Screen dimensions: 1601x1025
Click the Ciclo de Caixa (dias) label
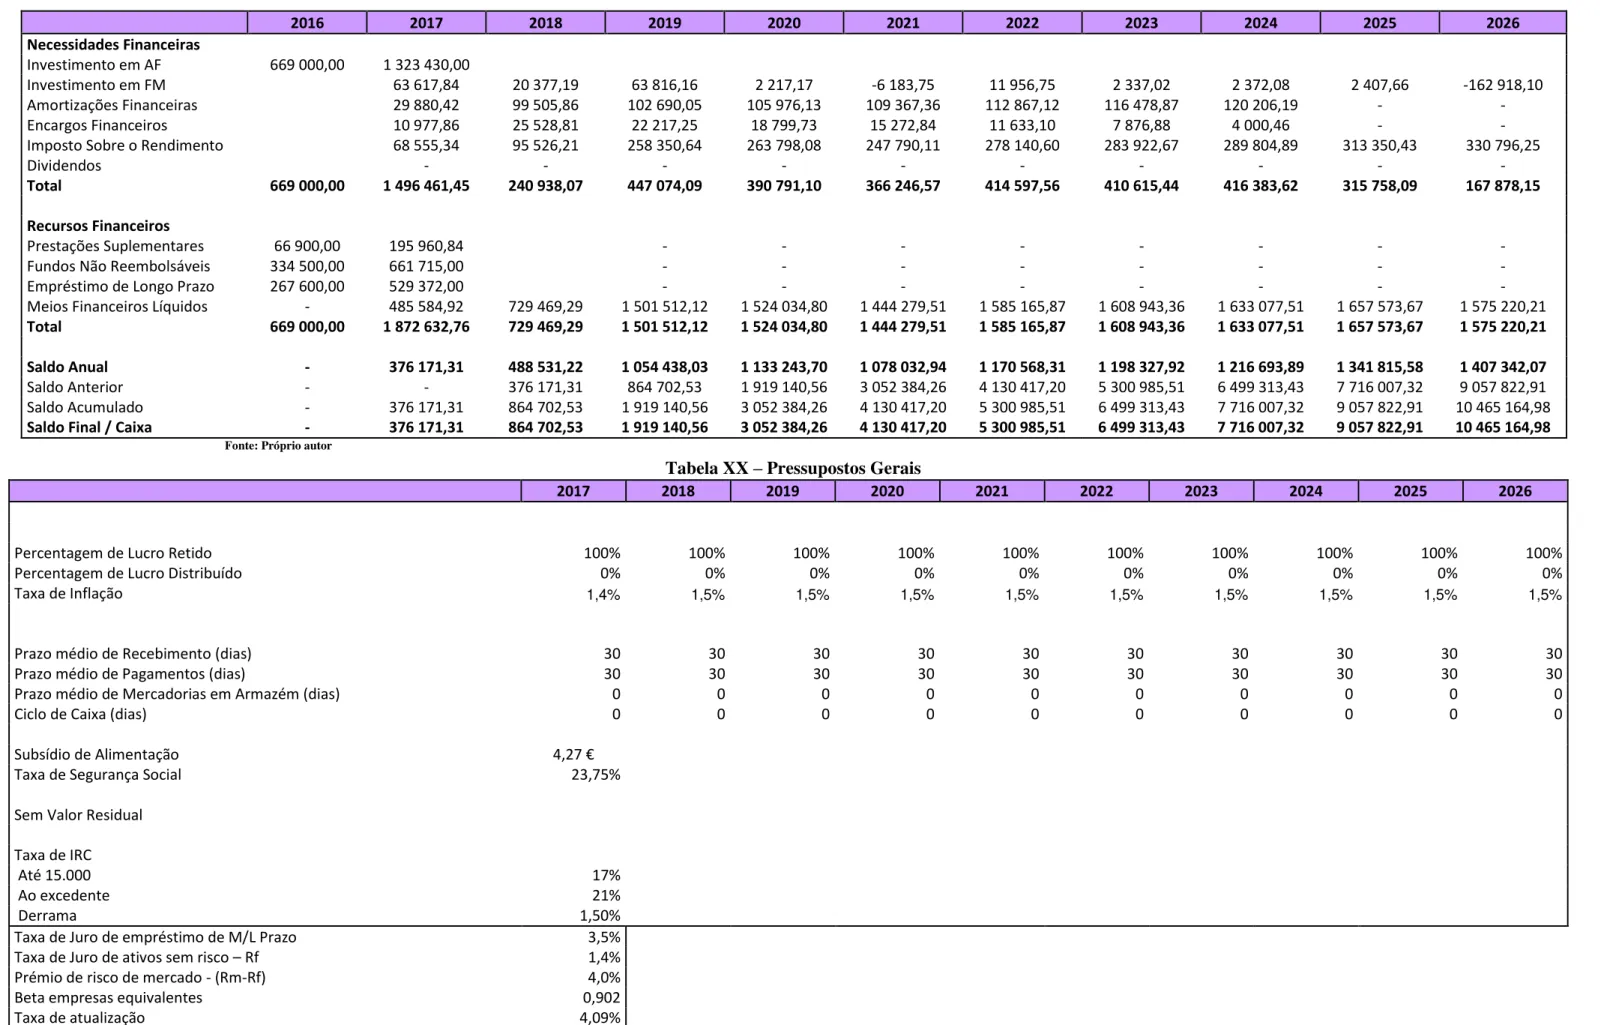[x=80, y=714]
